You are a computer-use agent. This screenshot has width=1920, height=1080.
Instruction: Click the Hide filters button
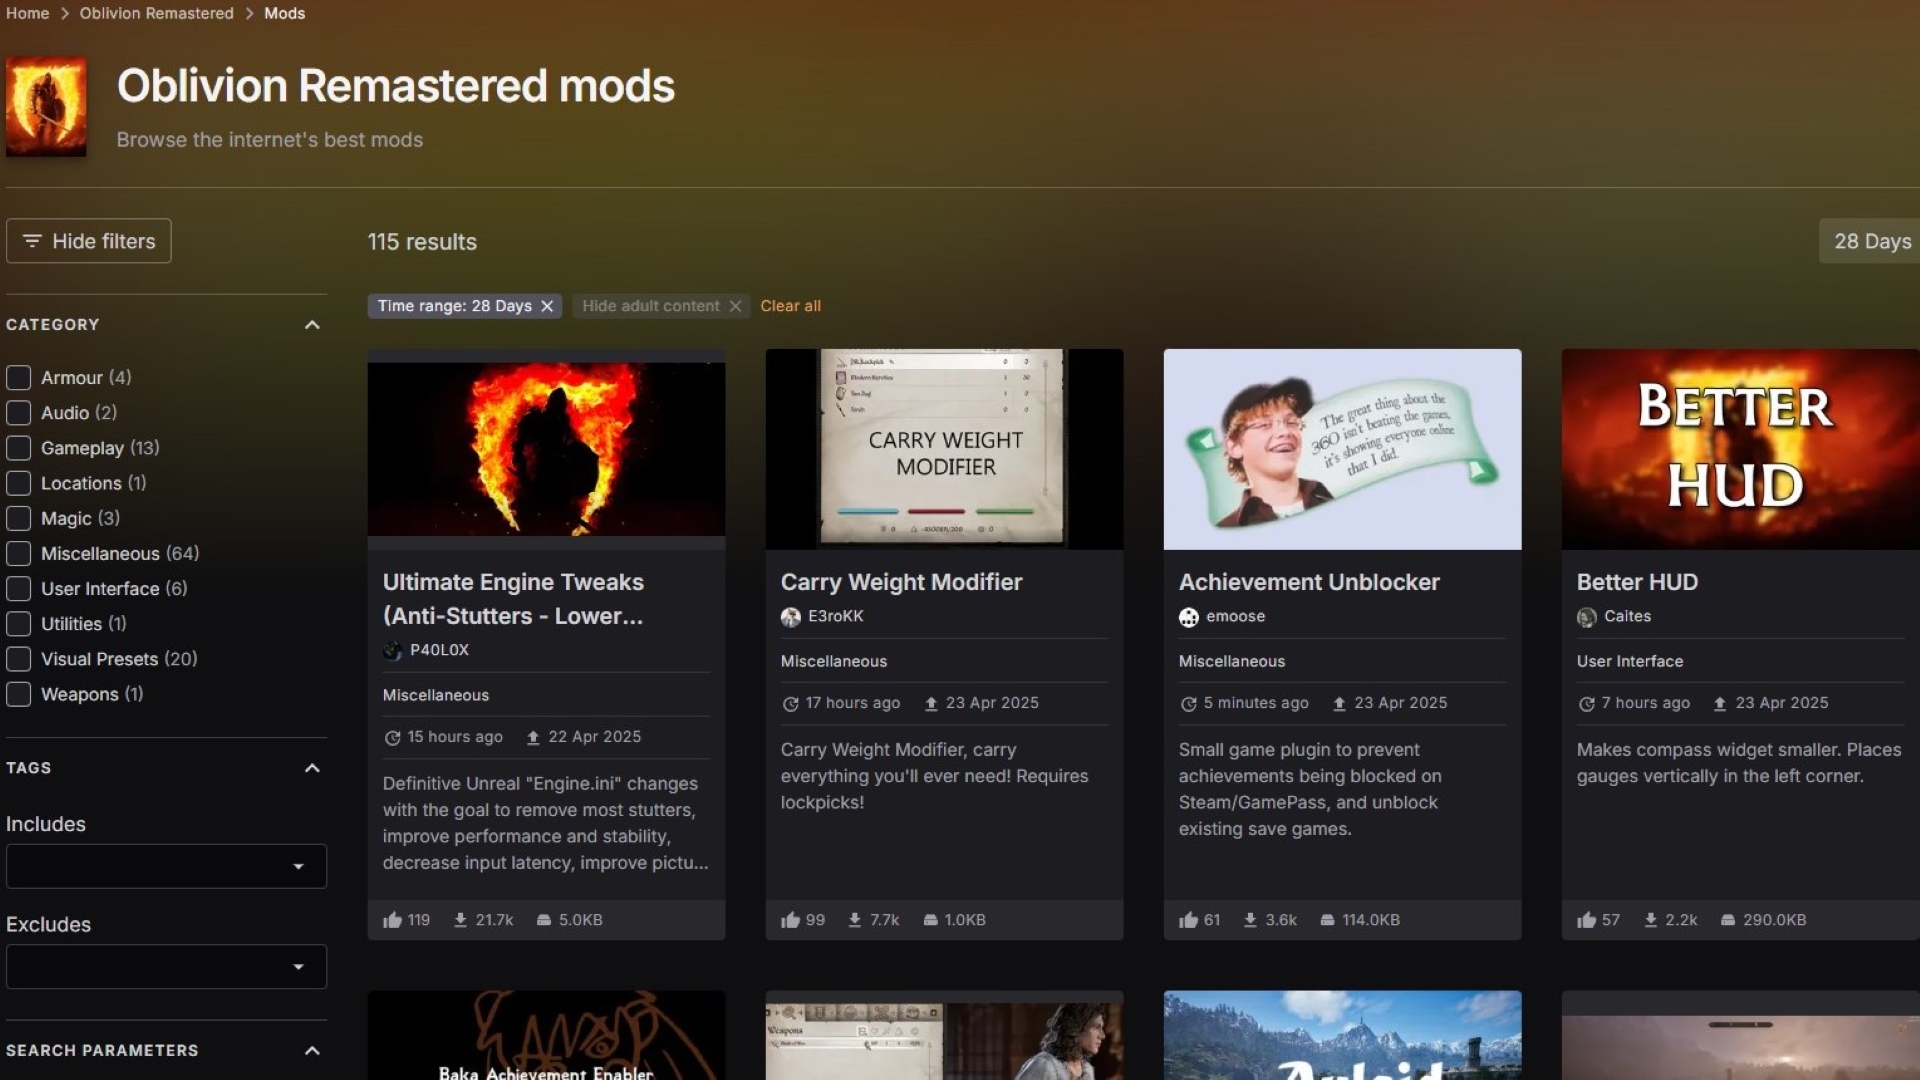click(89, 241)
